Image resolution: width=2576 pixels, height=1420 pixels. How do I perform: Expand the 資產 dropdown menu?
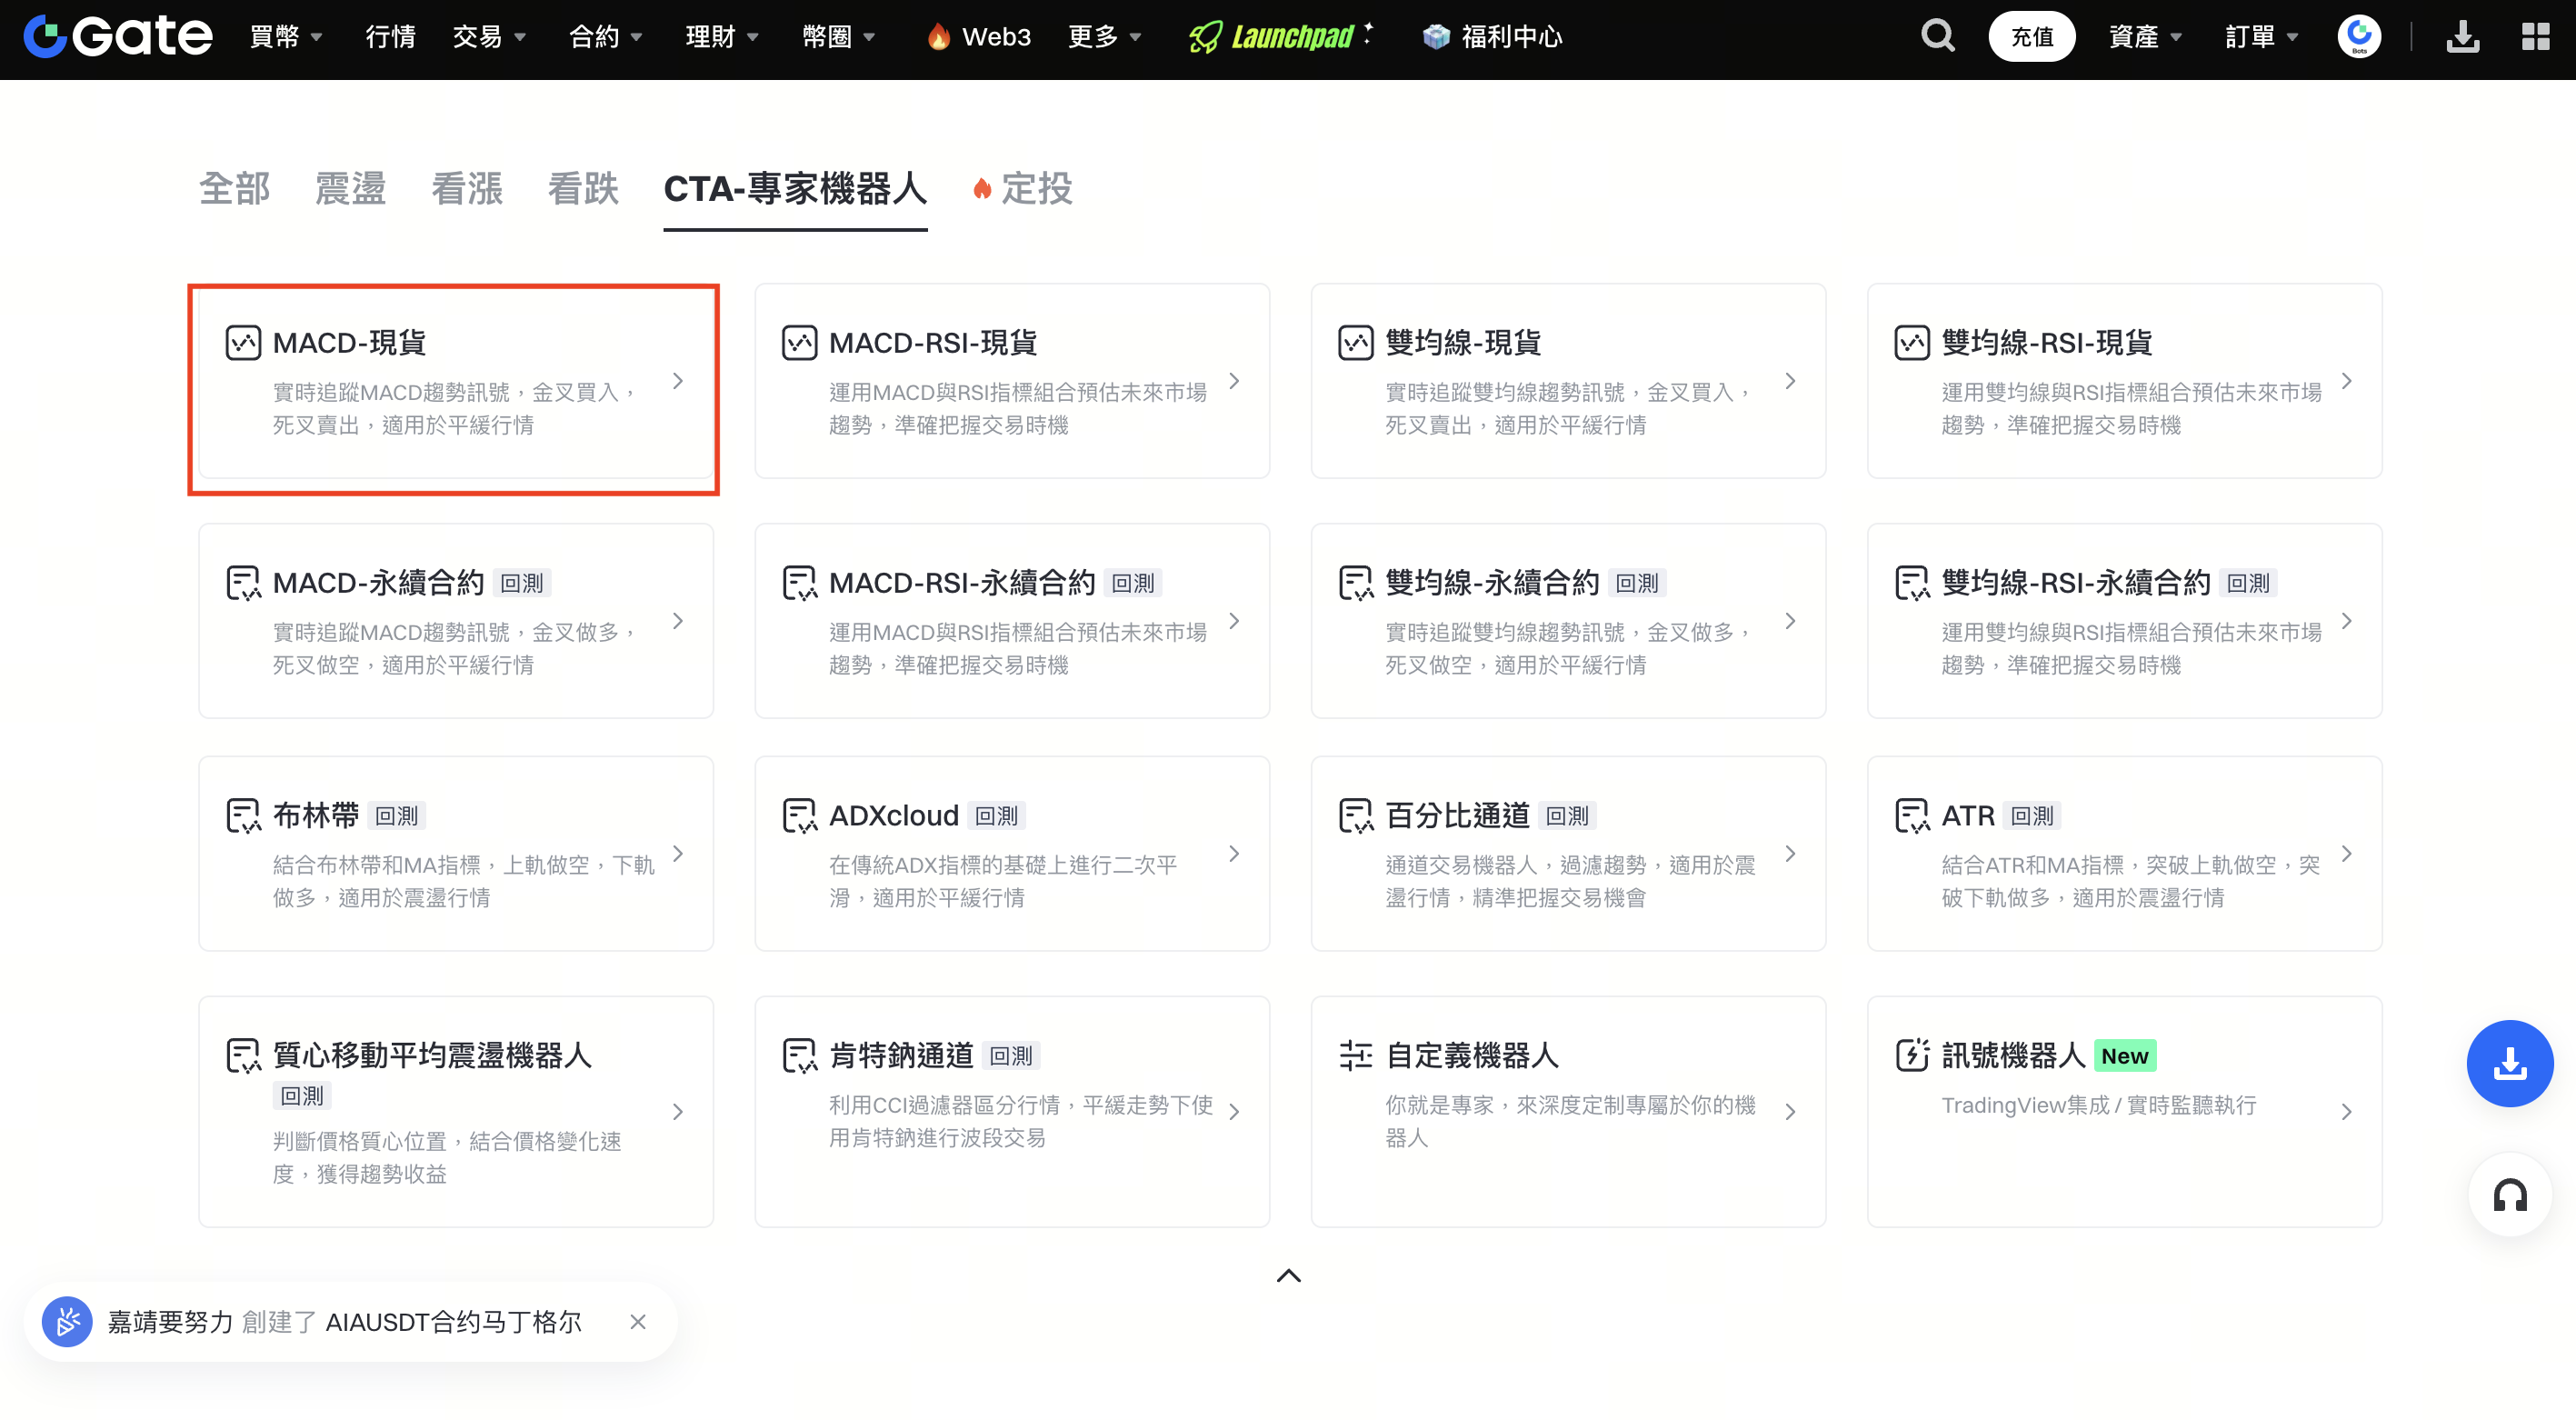2144,37
